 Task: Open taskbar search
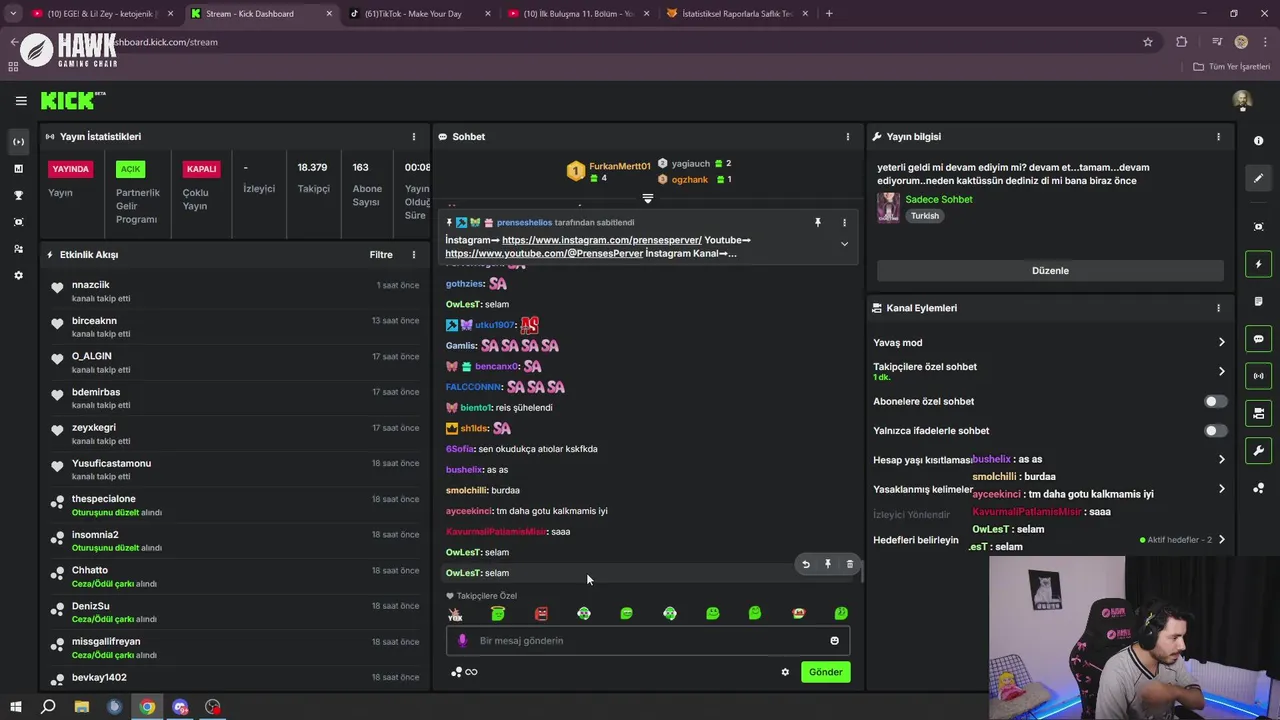pyautogui.click(x=48, y=707)
